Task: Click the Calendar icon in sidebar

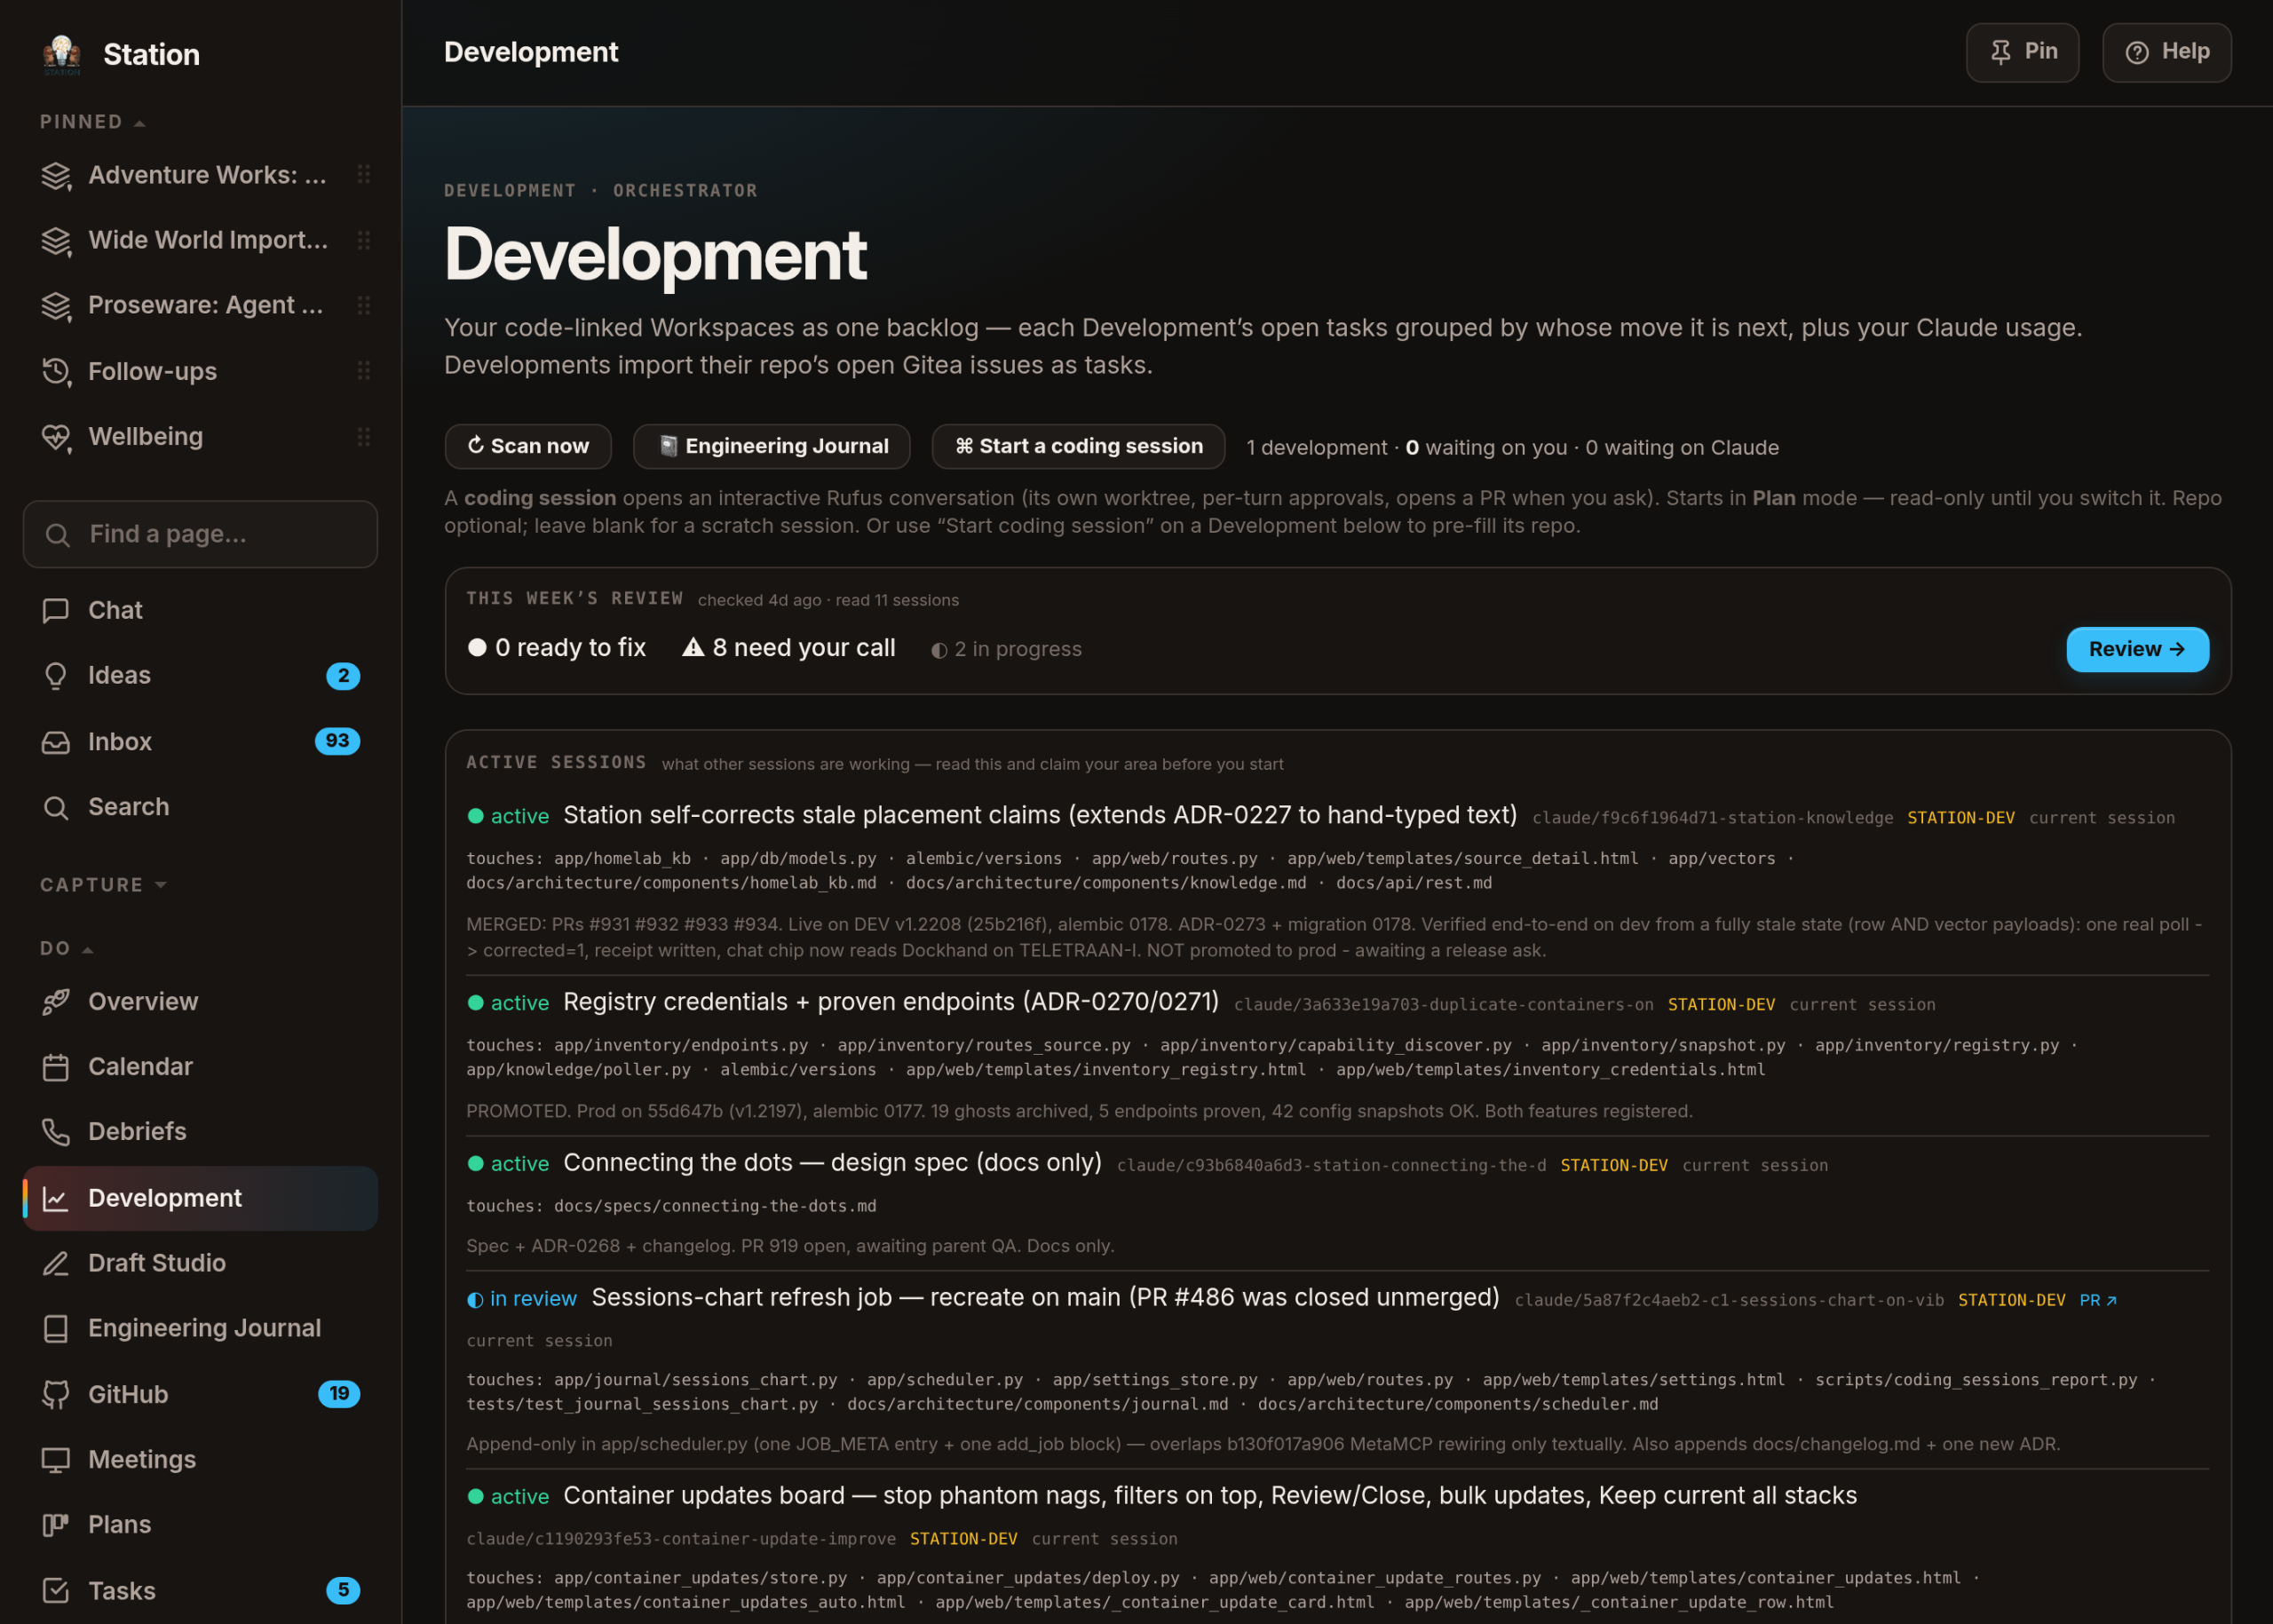Action: click(x=56, y=1067)
